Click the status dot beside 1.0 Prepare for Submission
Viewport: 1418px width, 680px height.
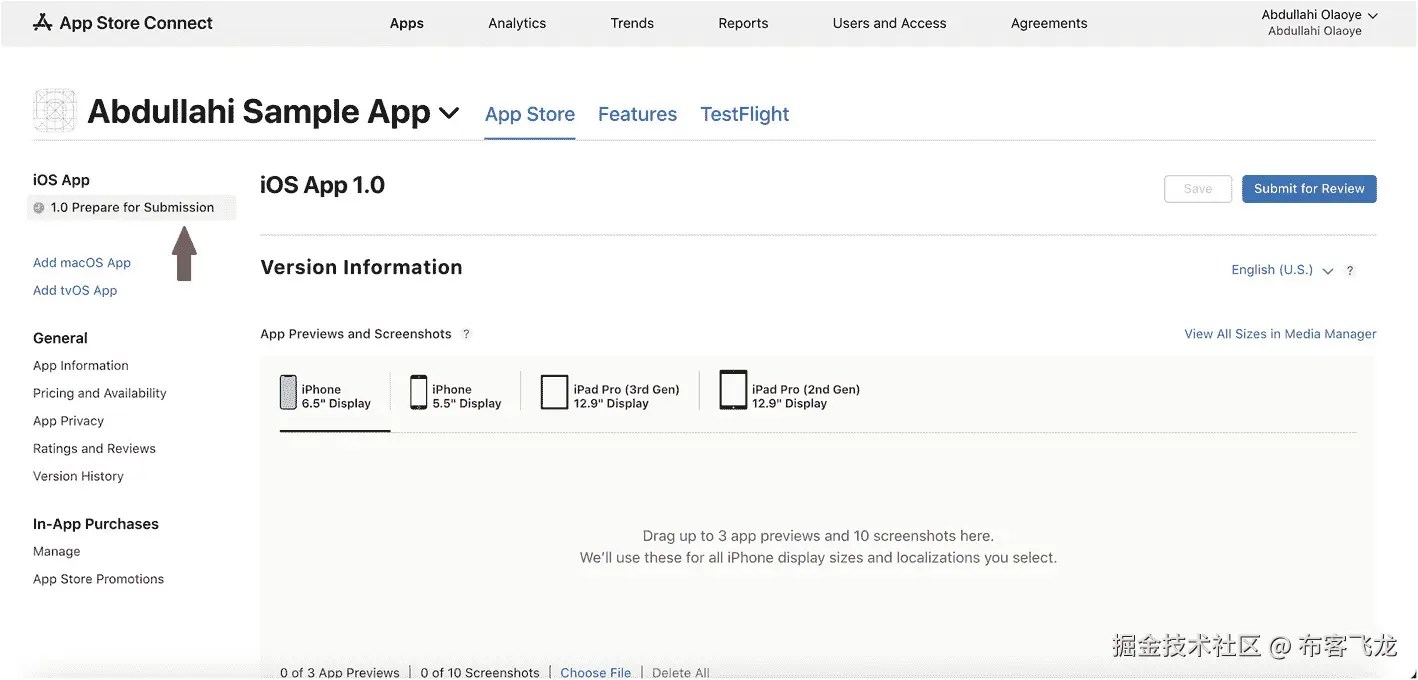[39, 208]
